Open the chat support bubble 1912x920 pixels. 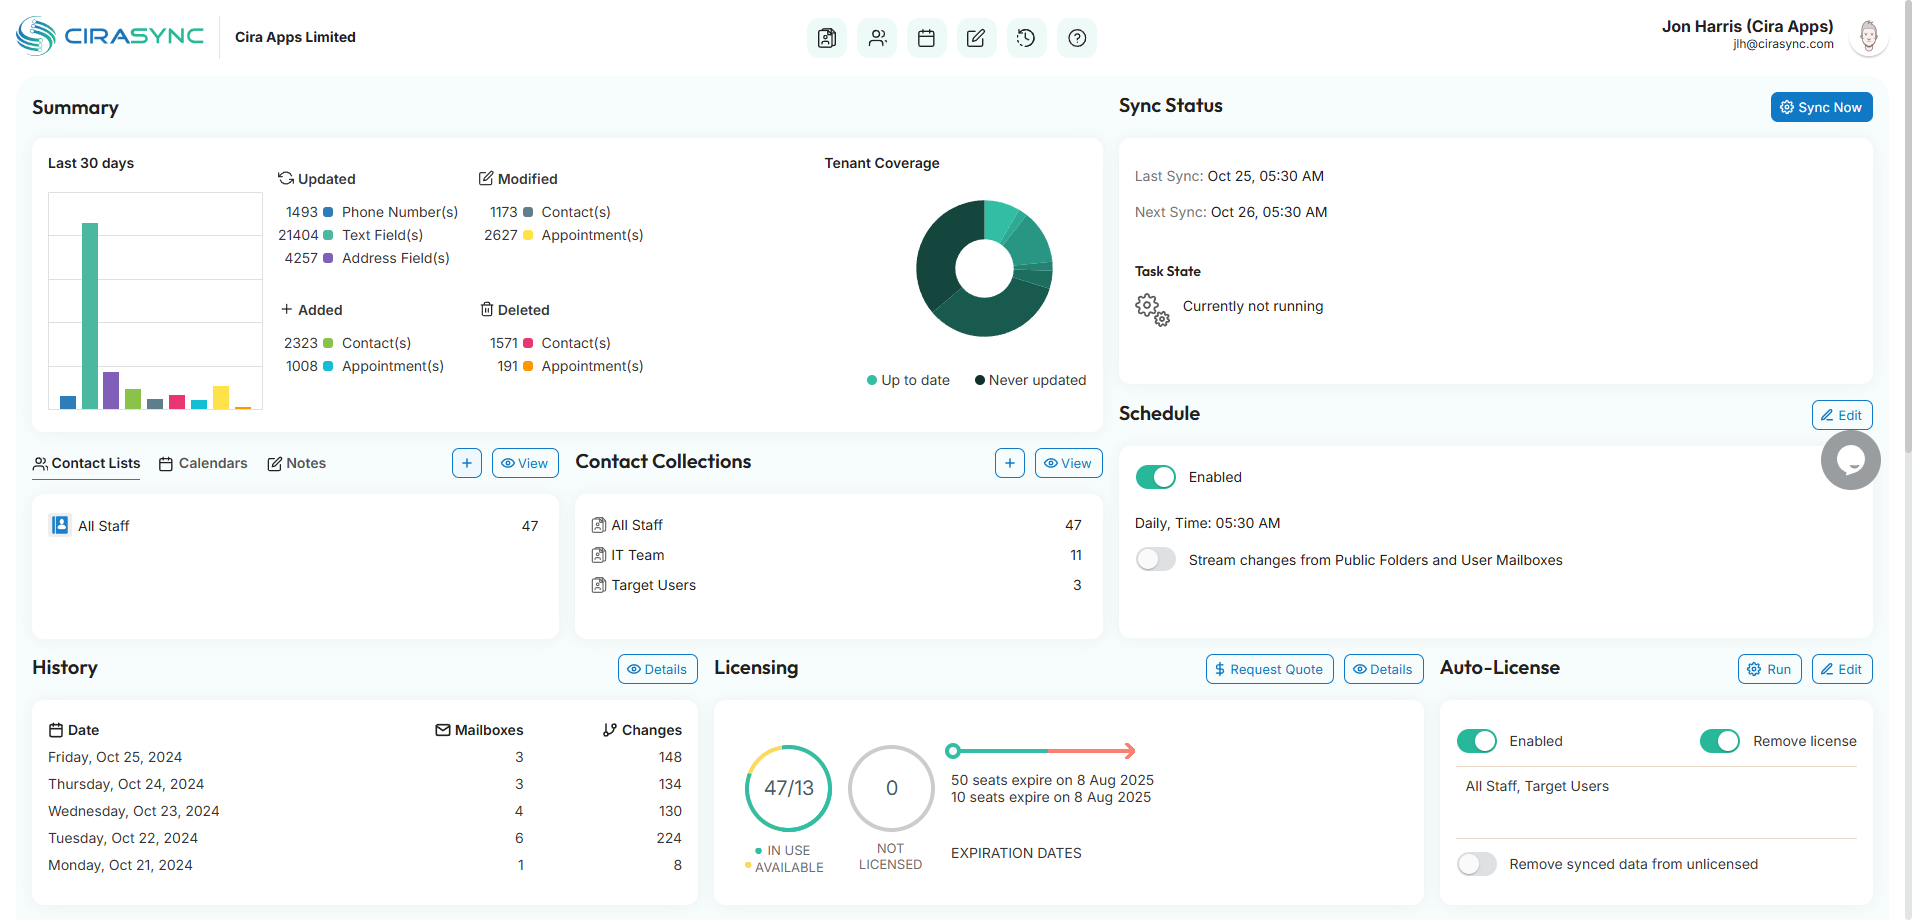point(1850,460)
